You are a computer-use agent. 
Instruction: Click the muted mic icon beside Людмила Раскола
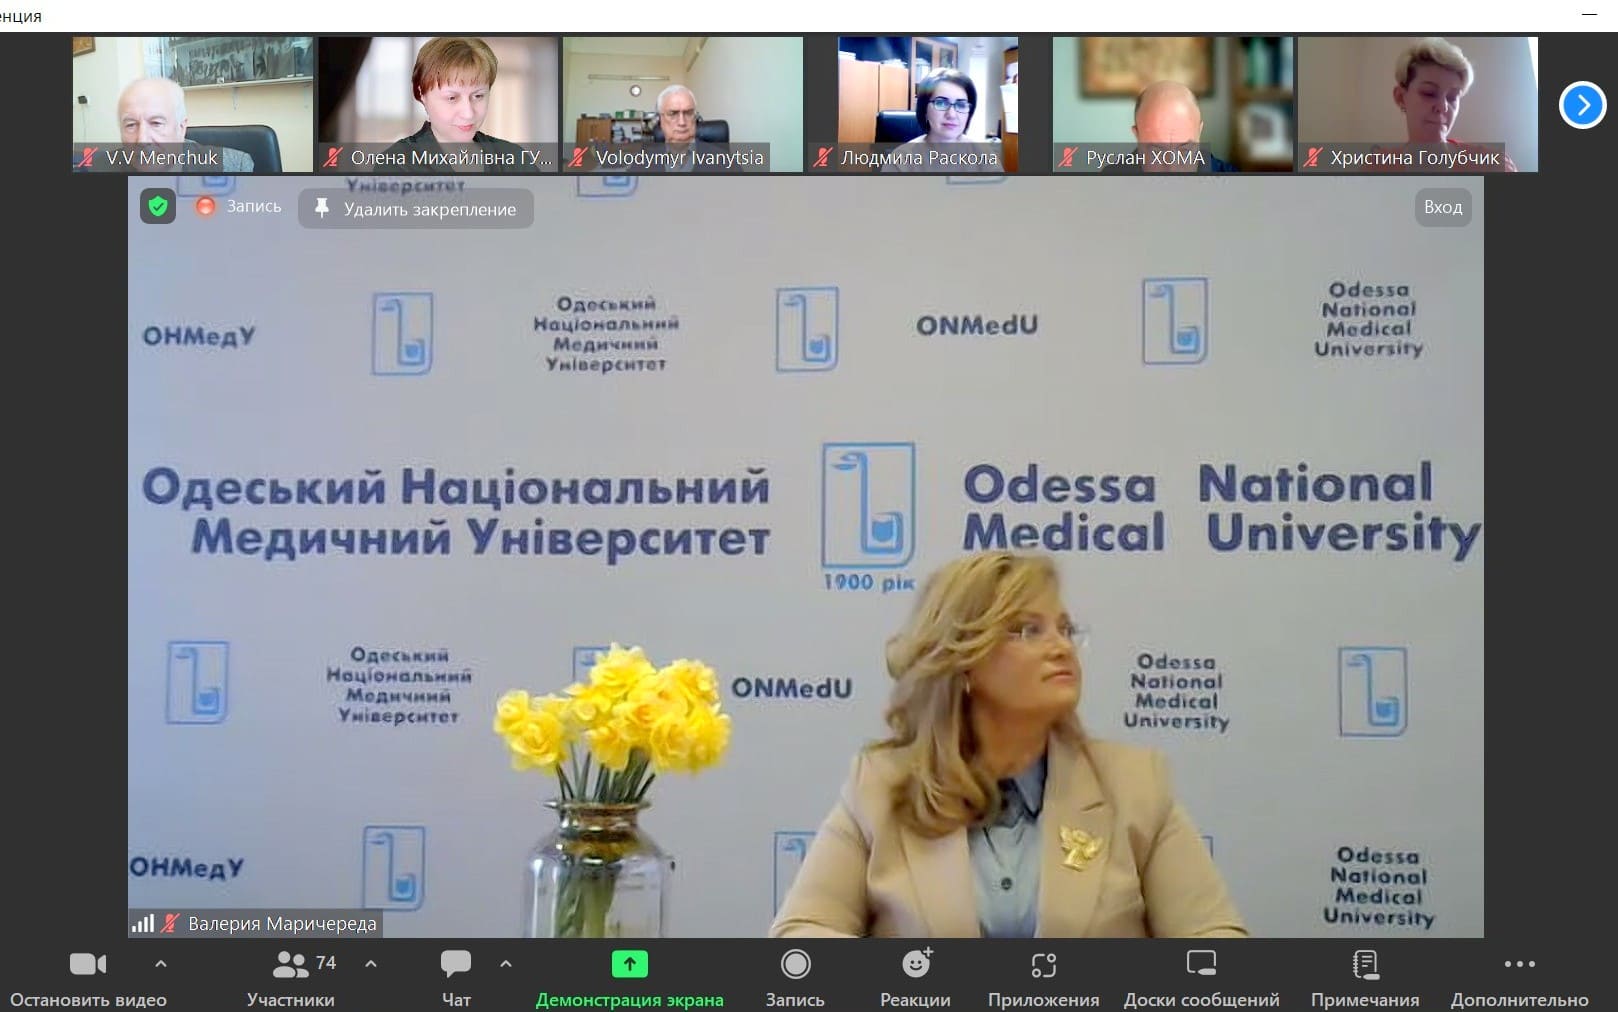823,157
